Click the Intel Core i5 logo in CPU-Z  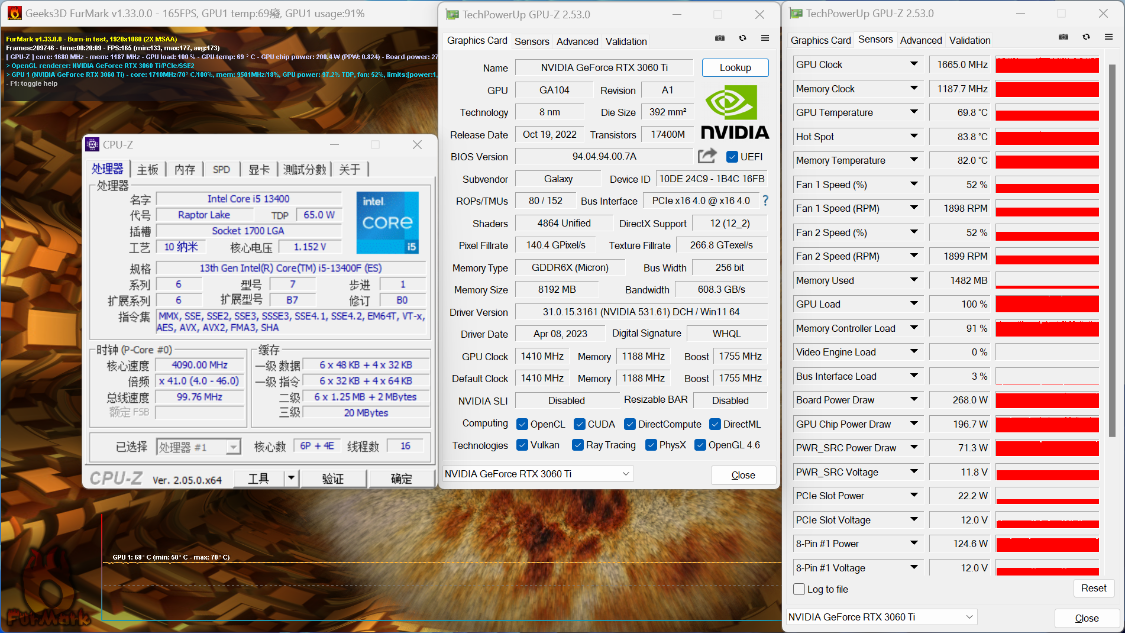coord(387,222)
